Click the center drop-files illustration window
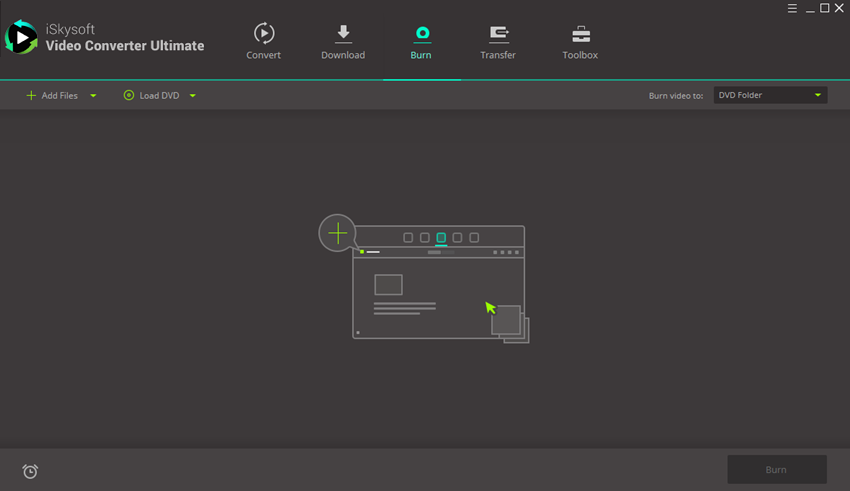Image resolution: width=850 pixels, height=491 pixels. tap(438, 290)
